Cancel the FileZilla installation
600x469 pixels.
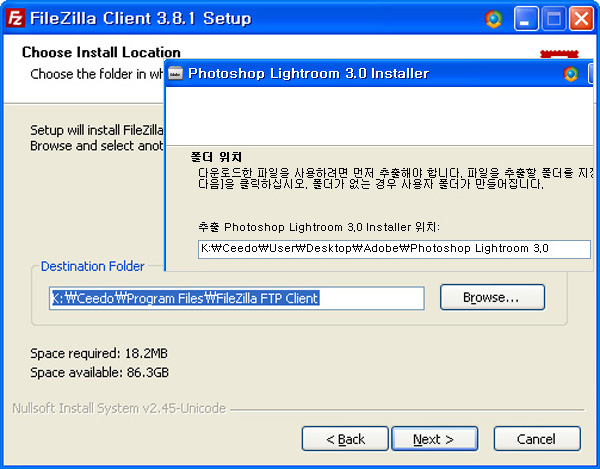tap(537, 439)
